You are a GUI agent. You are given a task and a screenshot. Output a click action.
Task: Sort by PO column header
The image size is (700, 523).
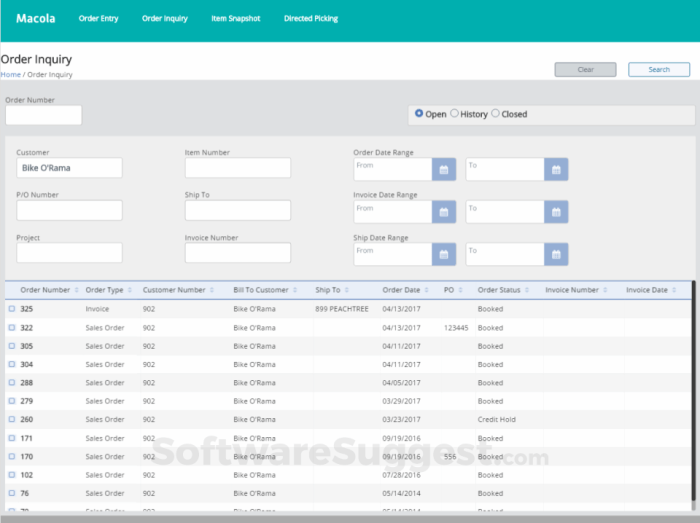click(453, 290)
